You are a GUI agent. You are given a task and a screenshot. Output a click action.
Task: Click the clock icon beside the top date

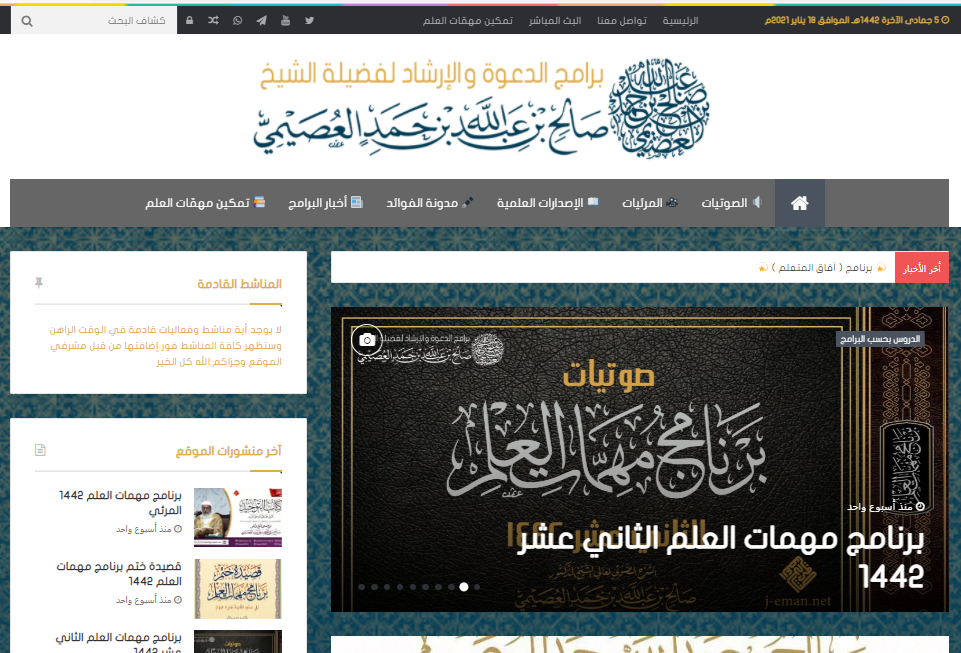945,20
